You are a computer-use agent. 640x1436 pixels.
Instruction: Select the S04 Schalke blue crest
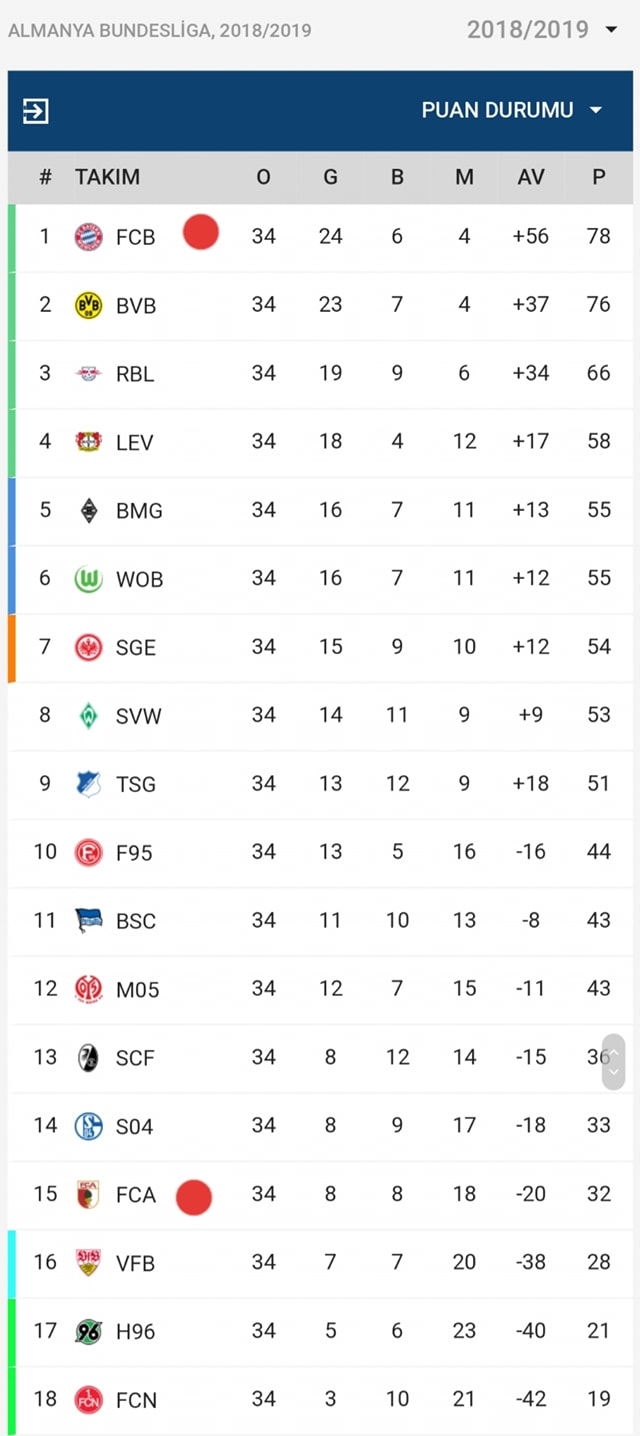tap(89, 1126)
